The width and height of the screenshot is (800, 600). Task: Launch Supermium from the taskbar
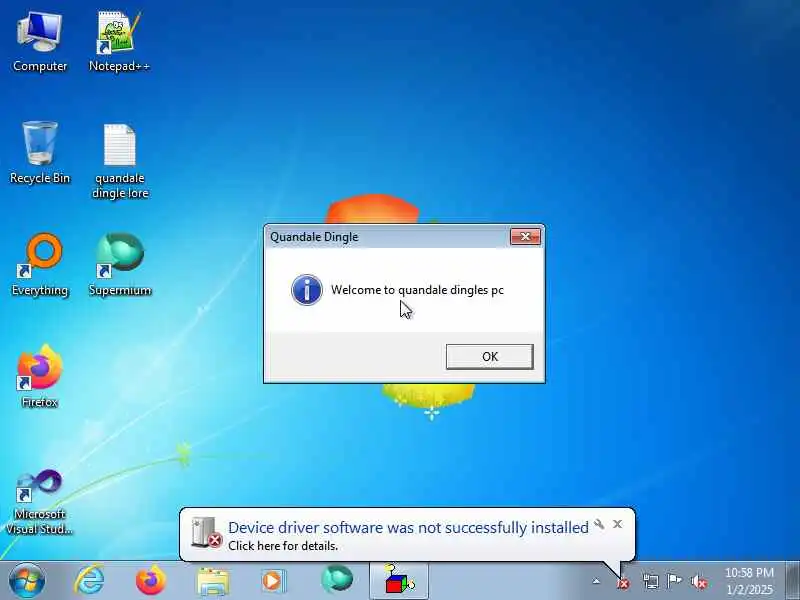[337, 580]
